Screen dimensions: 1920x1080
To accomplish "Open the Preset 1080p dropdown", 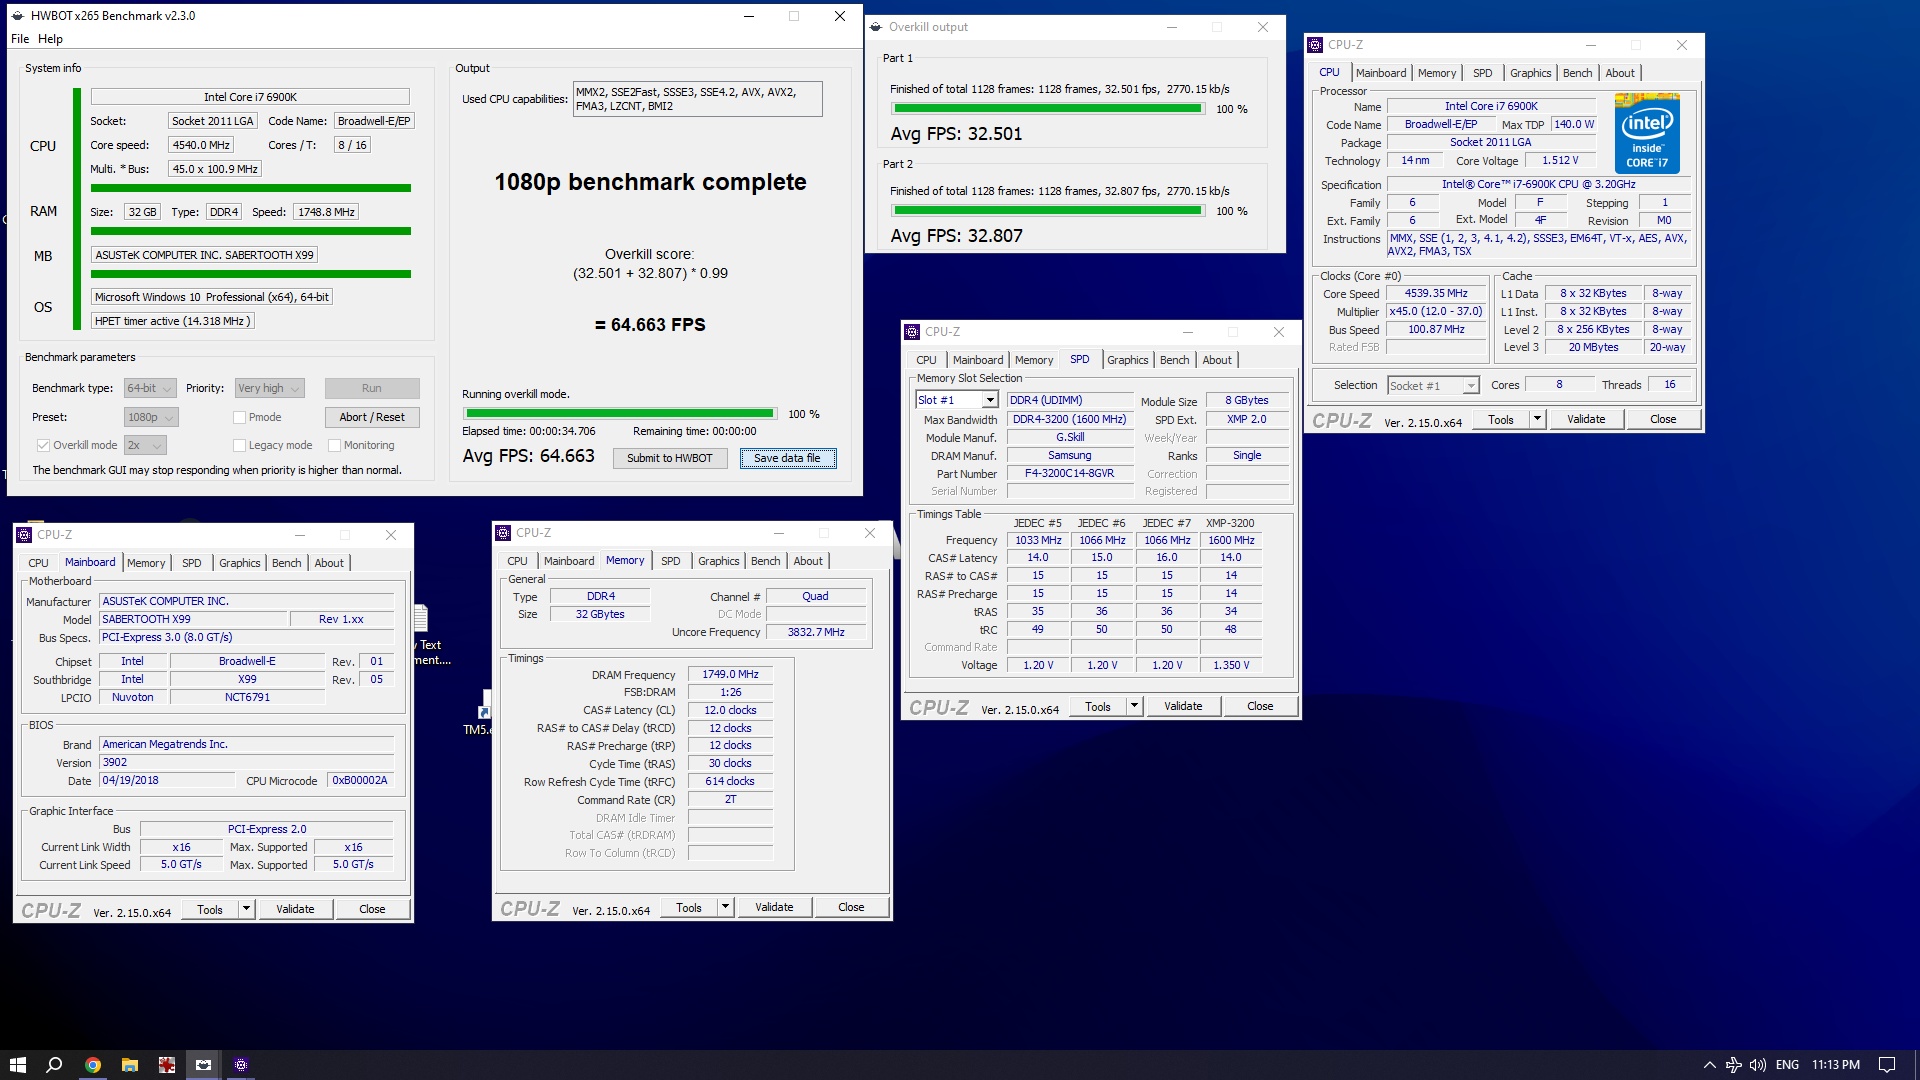I will [151, 417].
